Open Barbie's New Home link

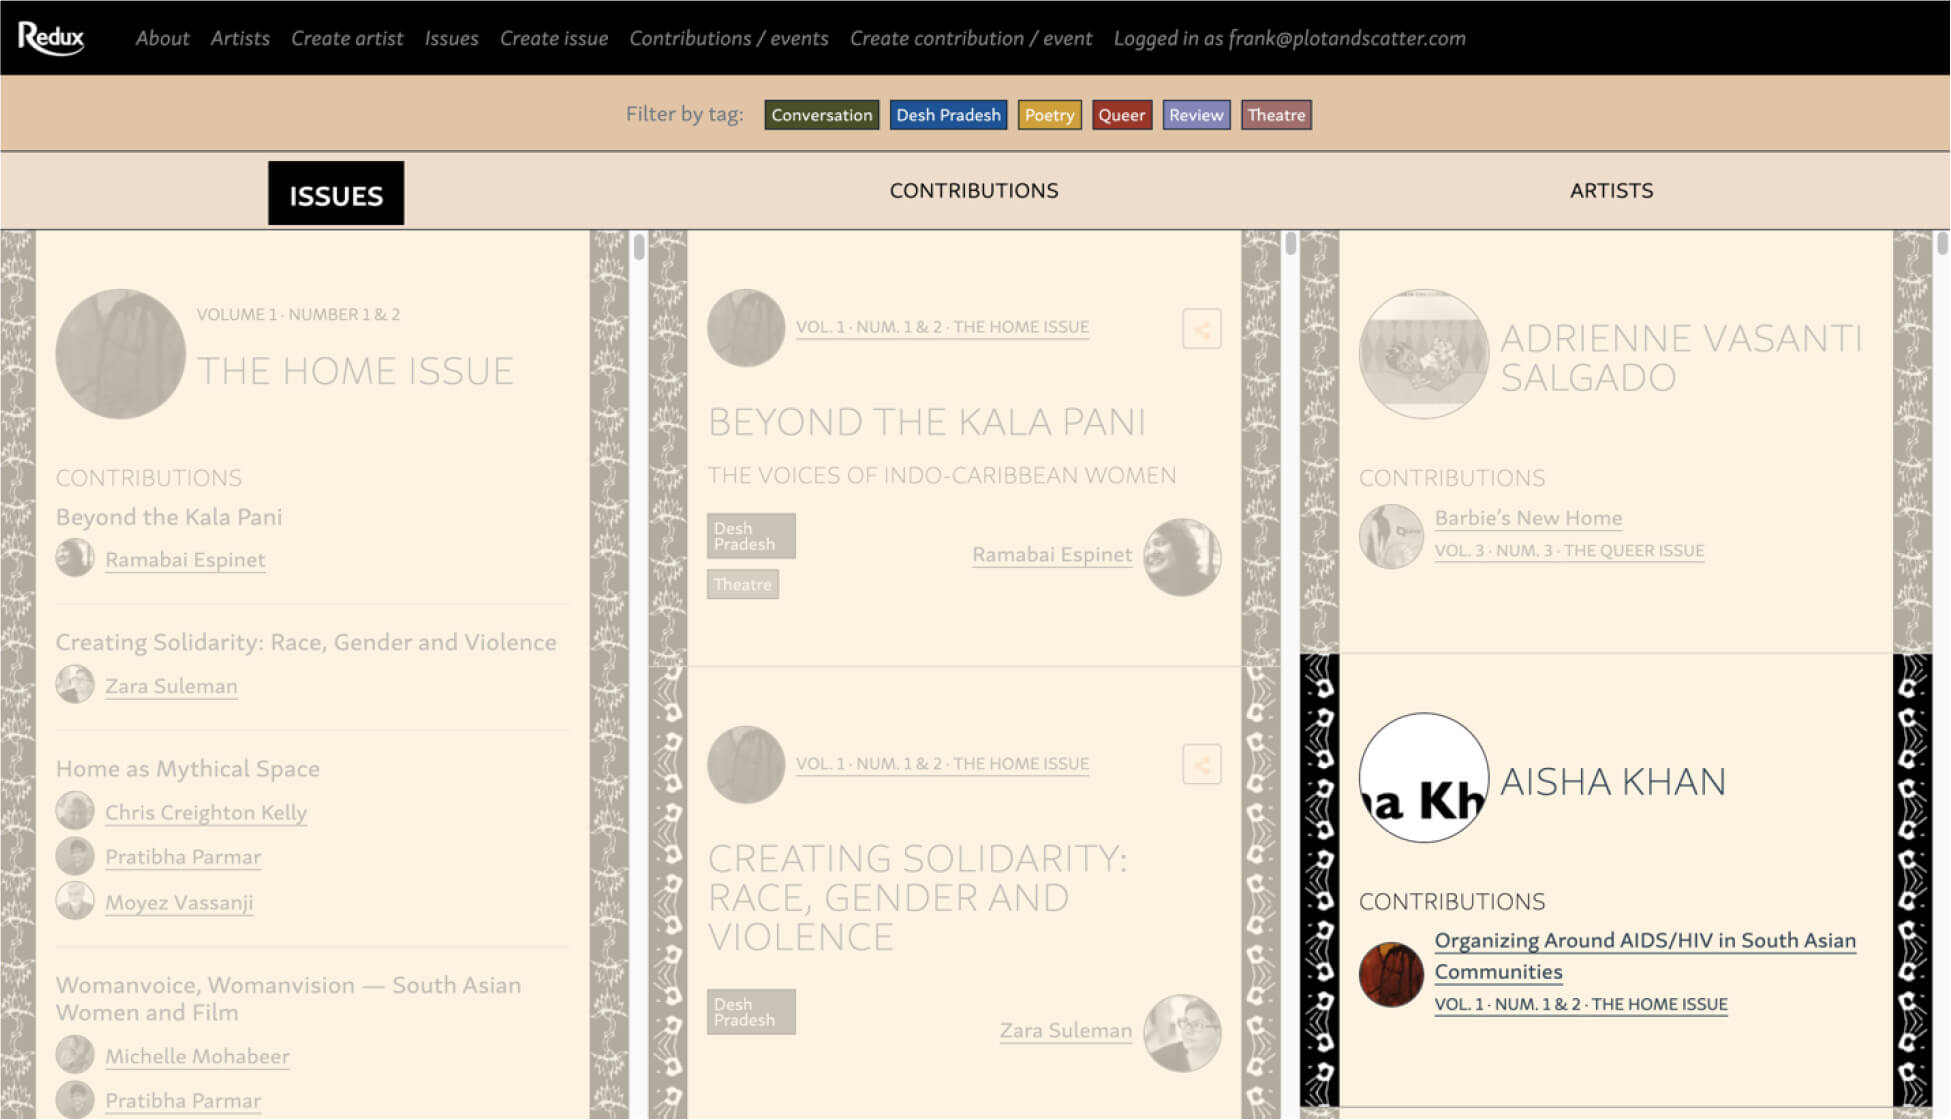(1527, 518)
